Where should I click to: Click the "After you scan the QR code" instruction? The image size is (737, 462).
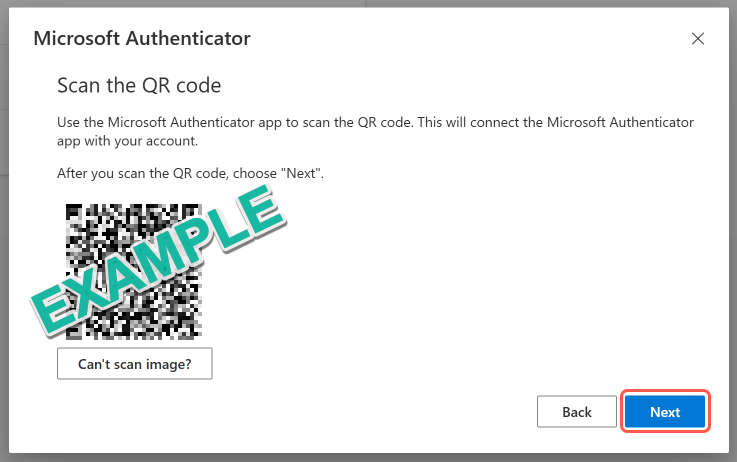190,173
